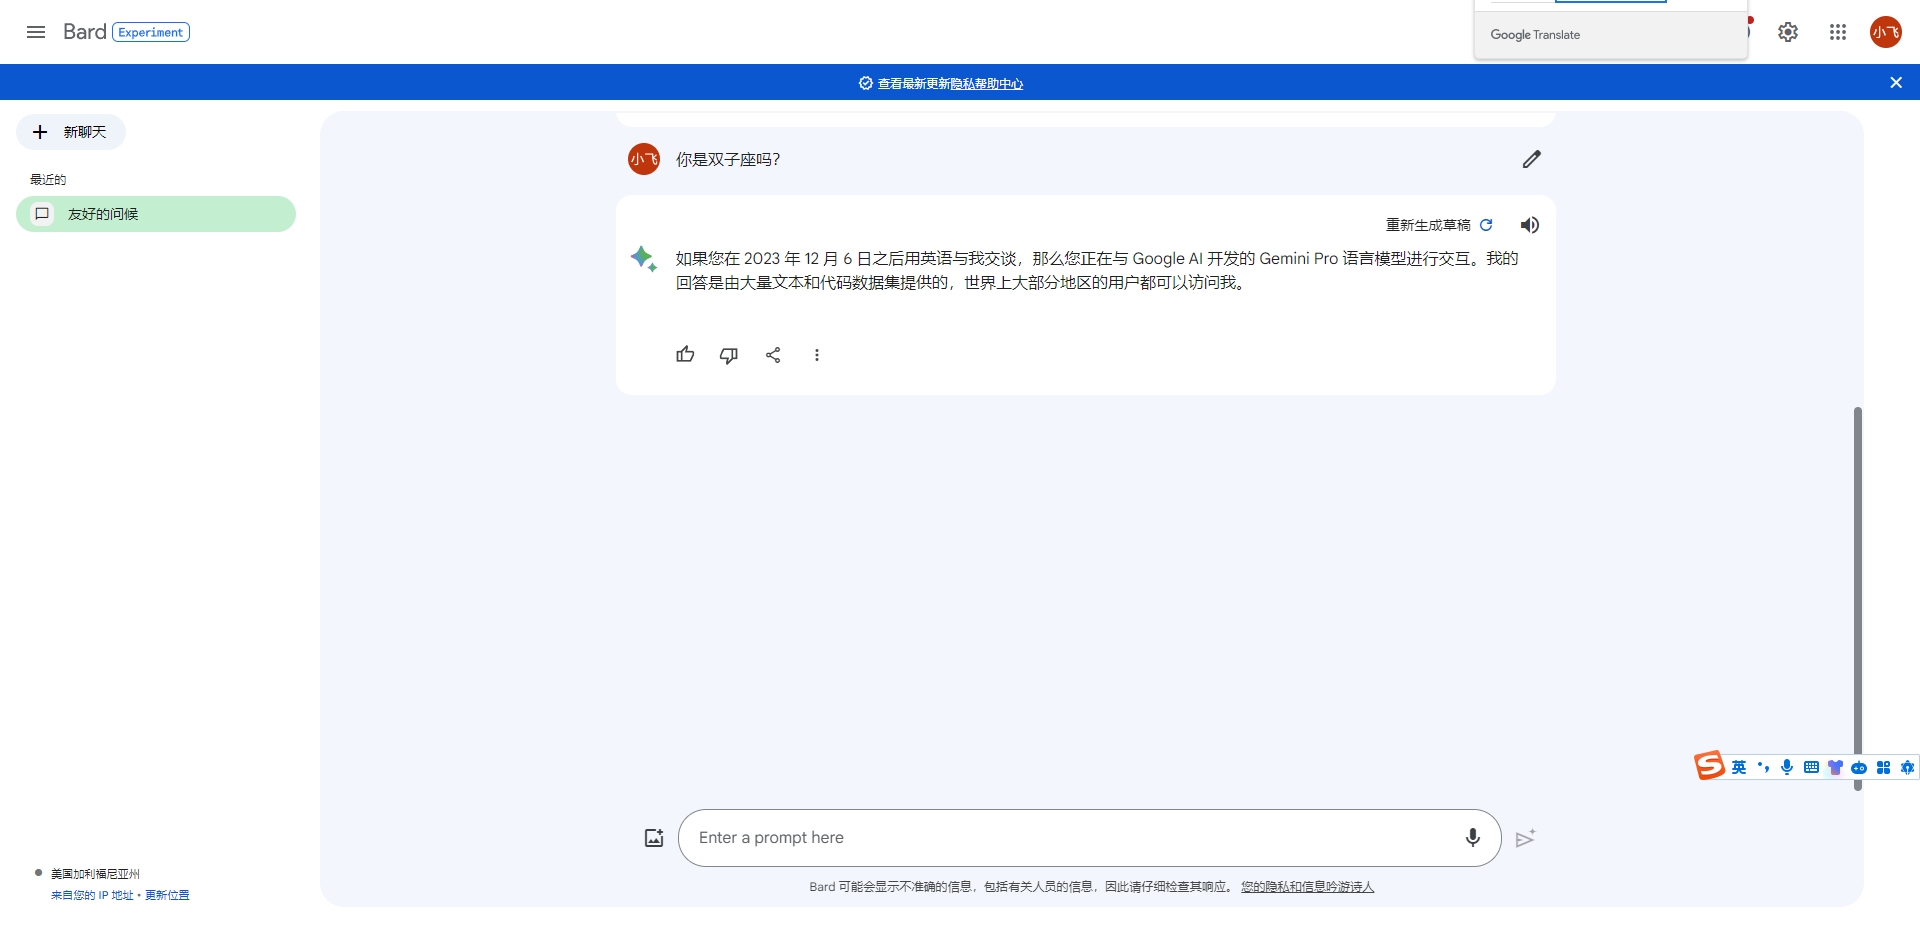Open Sogou game controller icon
This screenshot has width=1920, height=931.
[1859, 768]
